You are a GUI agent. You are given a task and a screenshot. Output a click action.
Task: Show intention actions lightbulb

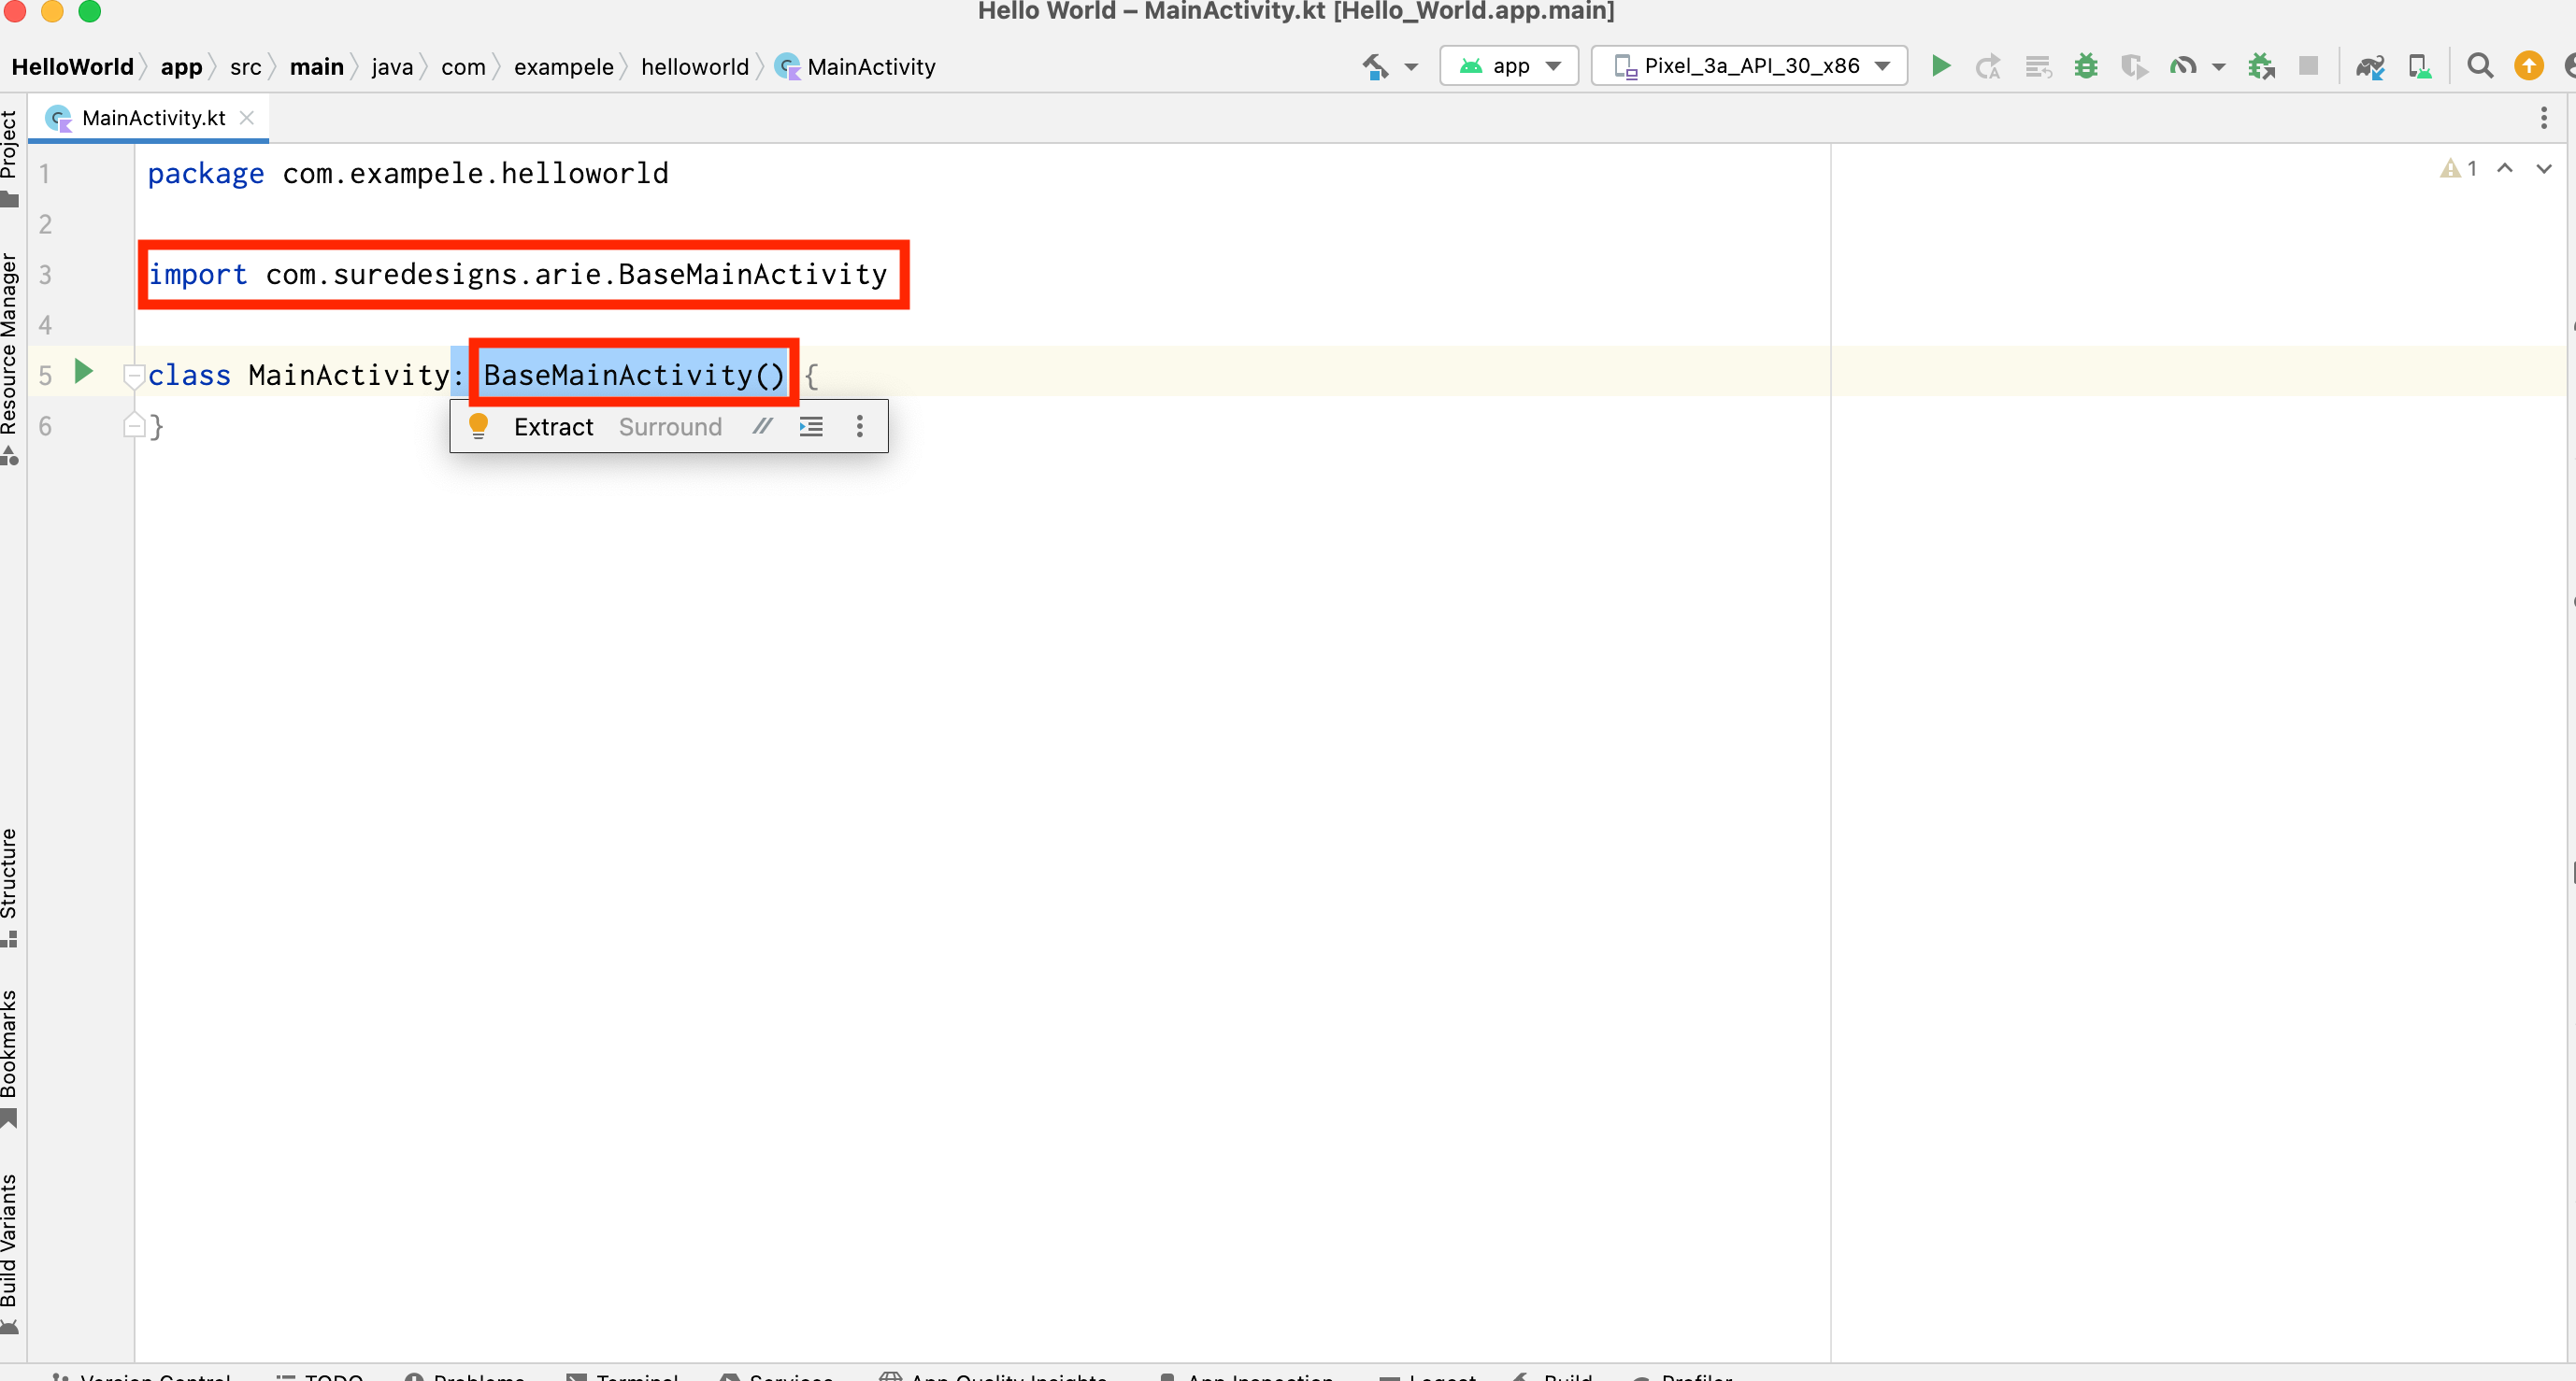[x=478, y=426]
